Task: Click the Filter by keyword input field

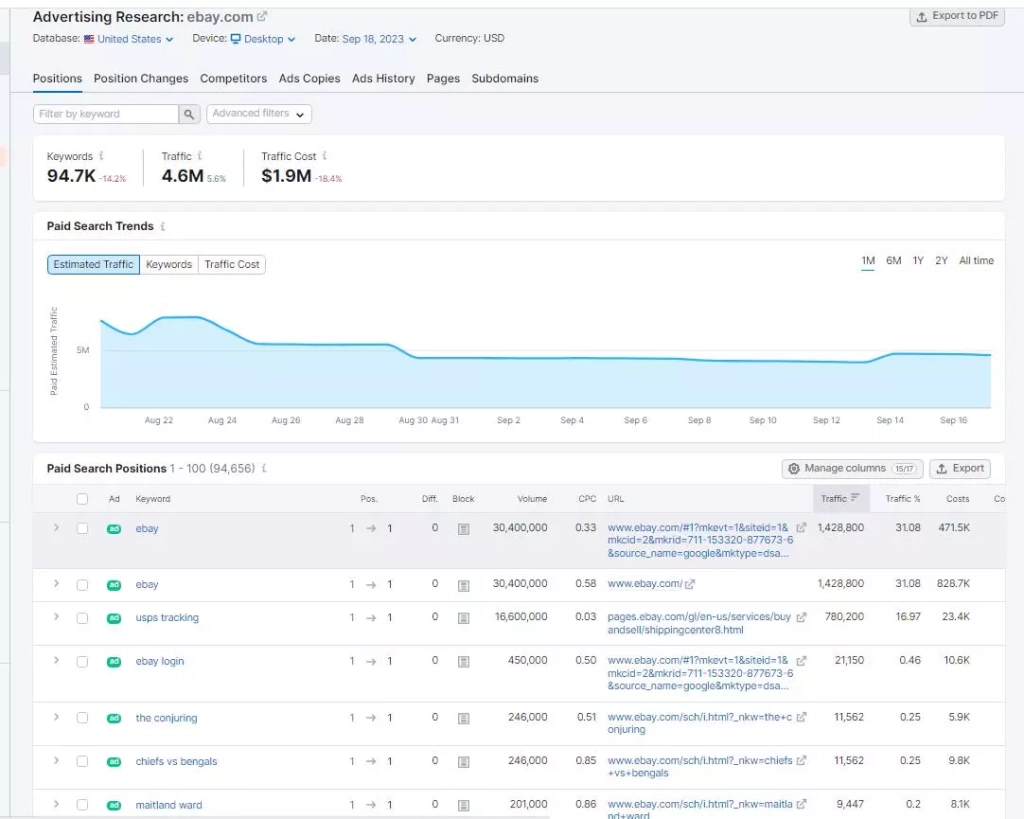Action: point(106,114)
